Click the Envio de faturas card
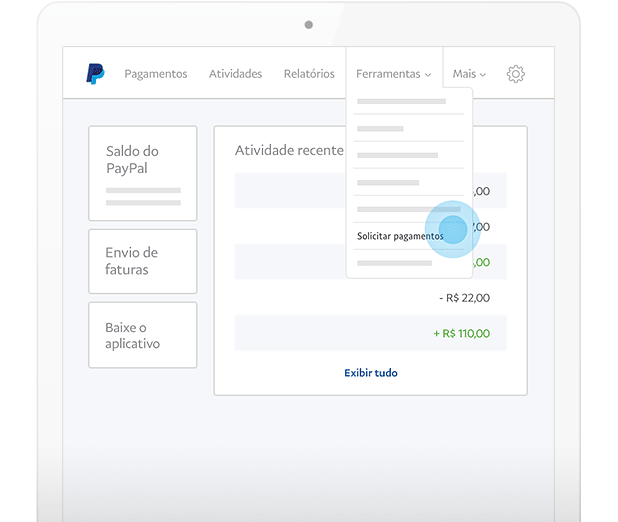Screen dimensions: 618x522 [x=142, y=261]
